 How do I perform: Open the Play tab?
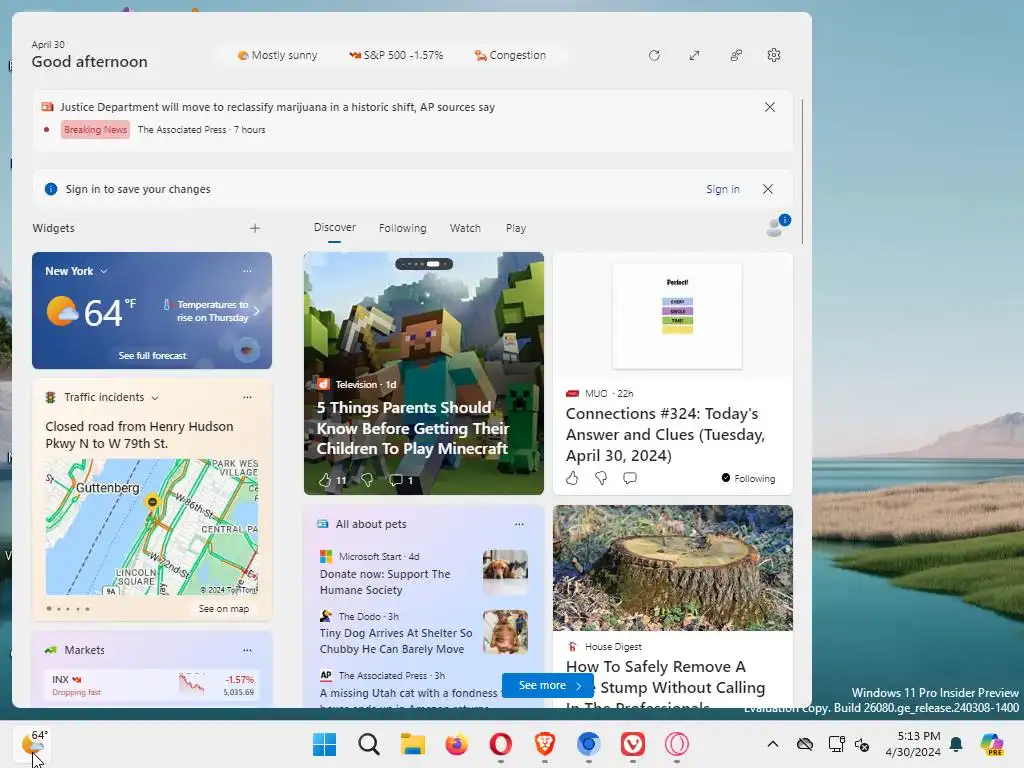[515, 228]
